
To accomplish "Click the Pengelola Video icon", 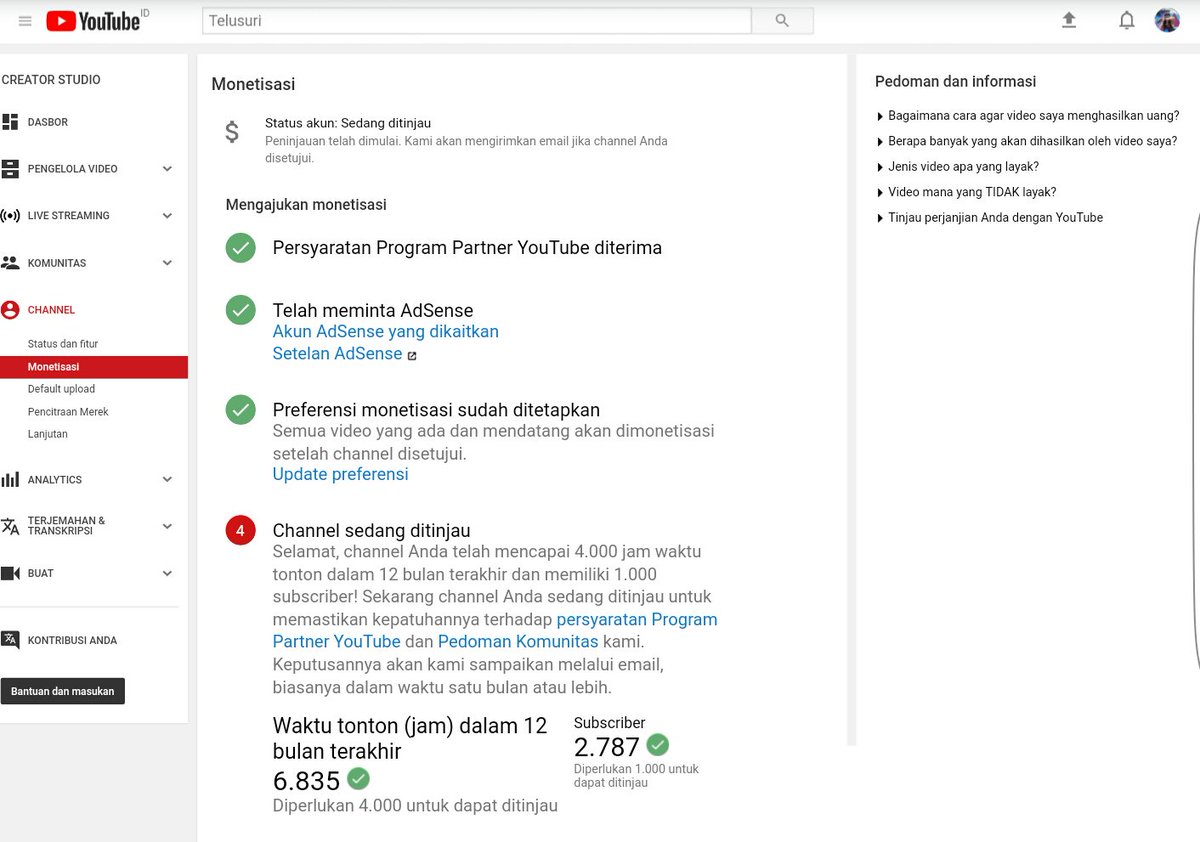I will pyautogui.click(x=10, y=169).
